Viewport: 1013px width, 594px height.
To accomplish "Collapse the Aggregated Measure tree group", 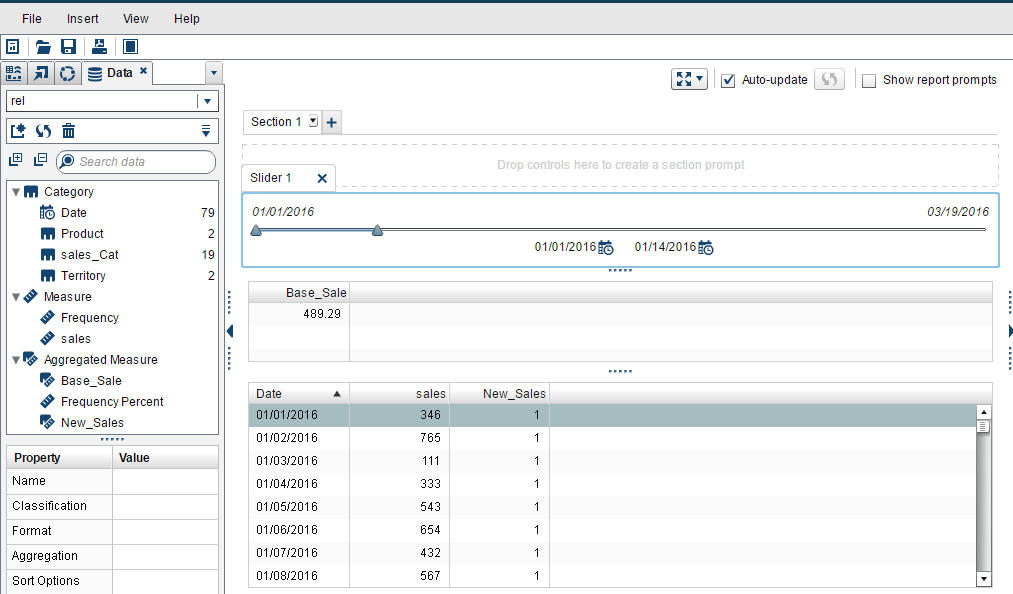I will pos(16,359).
